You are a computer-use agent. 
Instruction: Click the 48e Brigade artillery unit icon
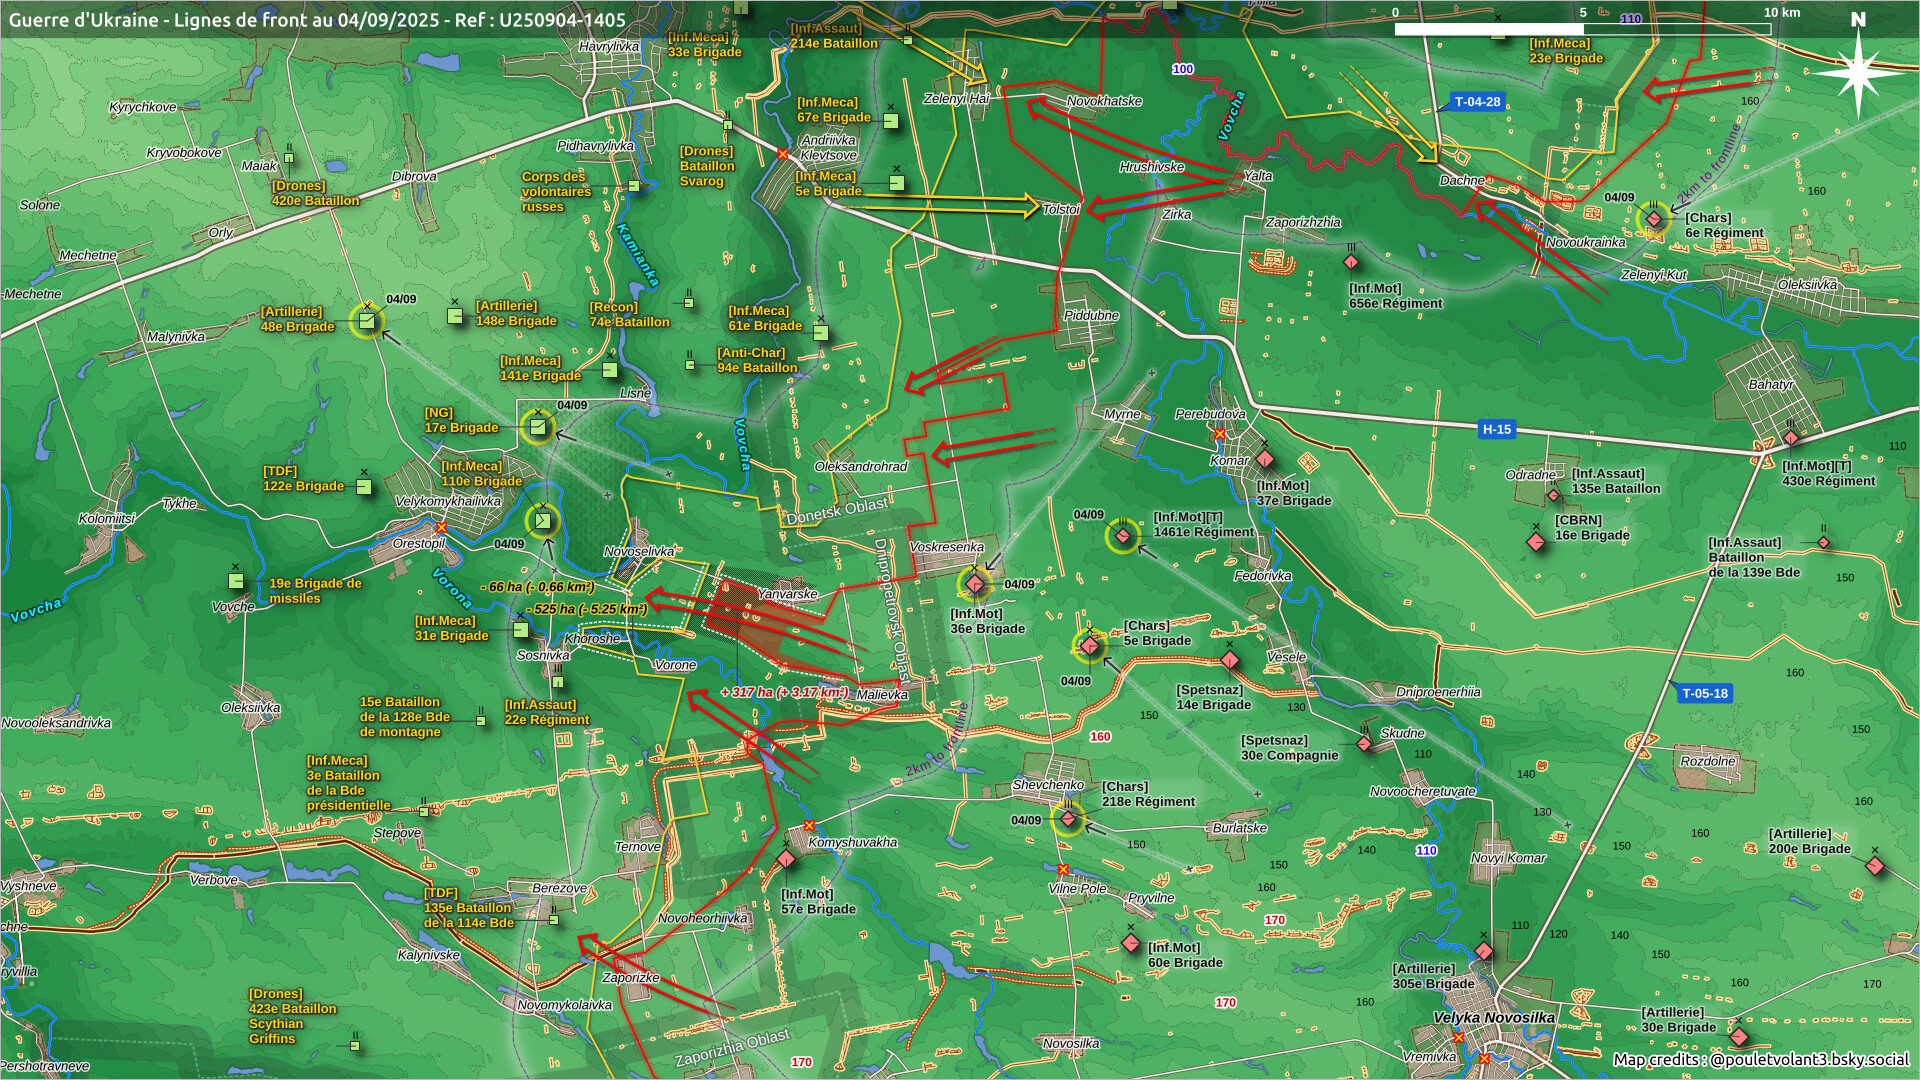coord(367,321)
